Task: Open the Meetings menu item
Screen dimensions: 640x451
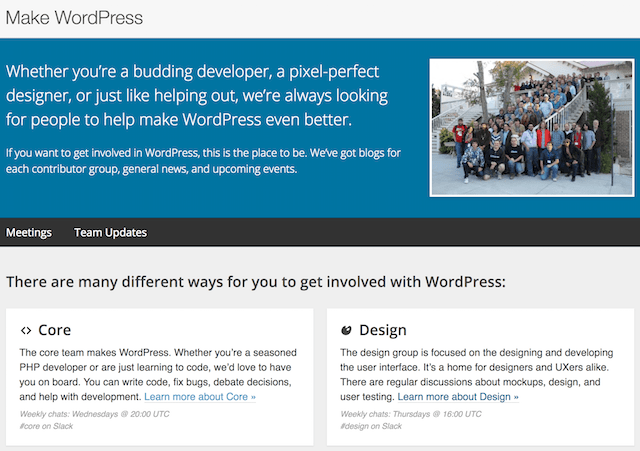Action: tap(29, 232)
